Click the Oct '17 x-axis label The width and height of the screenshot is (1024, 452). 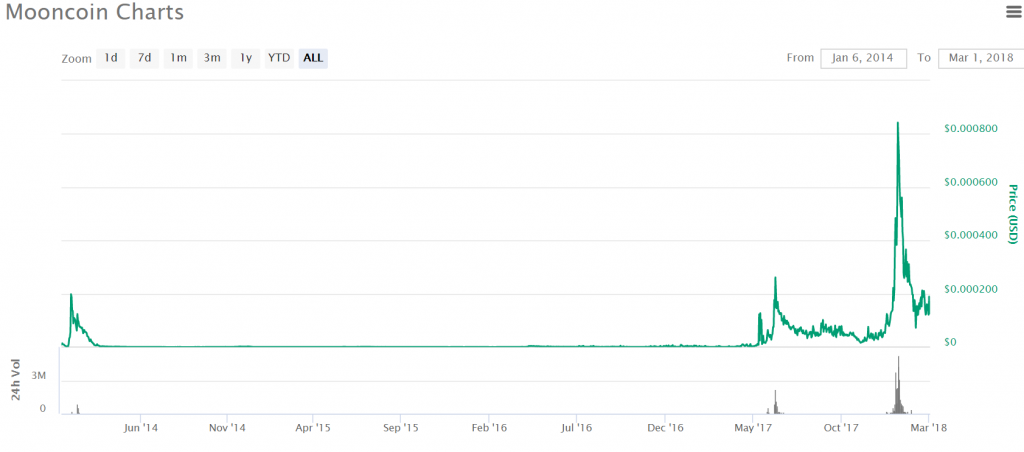click(840, 428)
